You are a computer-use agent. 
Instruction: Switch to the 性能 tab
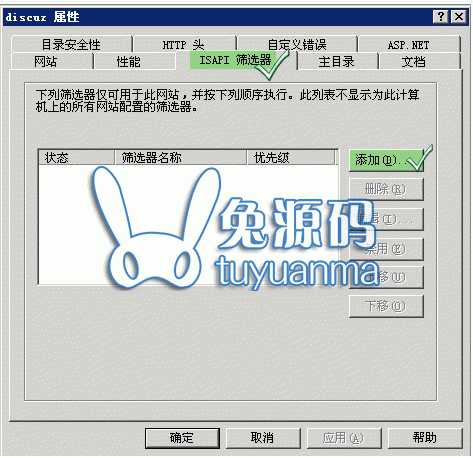[134, 61]
